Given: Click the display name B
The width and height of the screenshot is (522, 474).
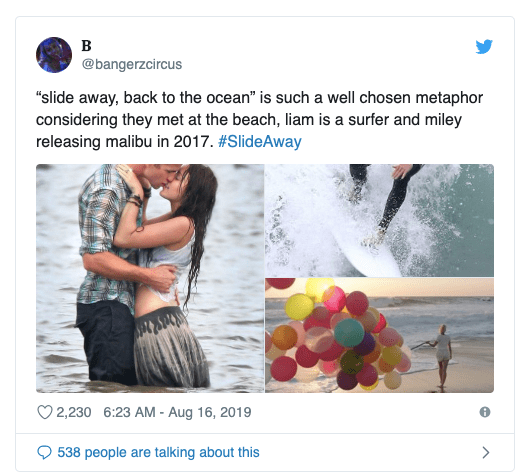Looking at the screenshot, I should pos(86,46).
